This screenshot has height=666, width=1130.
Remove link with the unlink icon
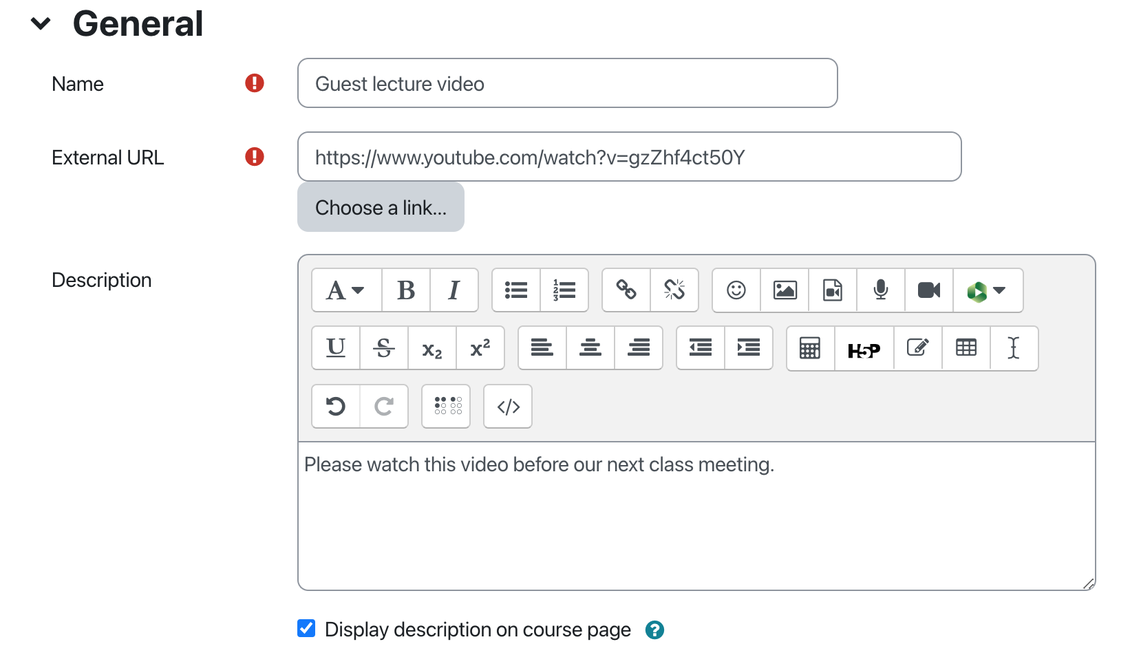(x=675, y=290)
